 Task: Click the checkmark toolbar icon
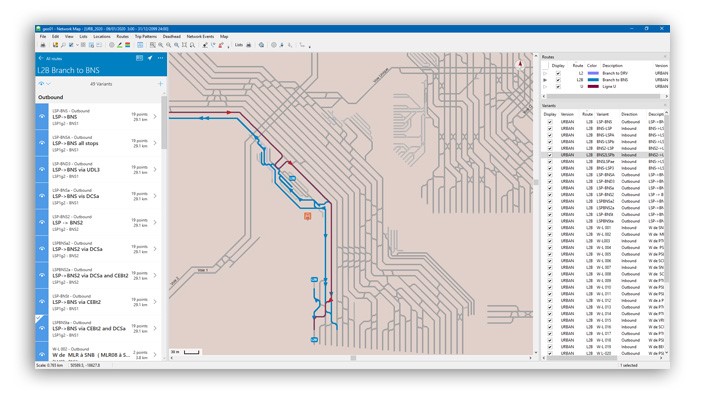pyautogui.click(x=71, y=45)
